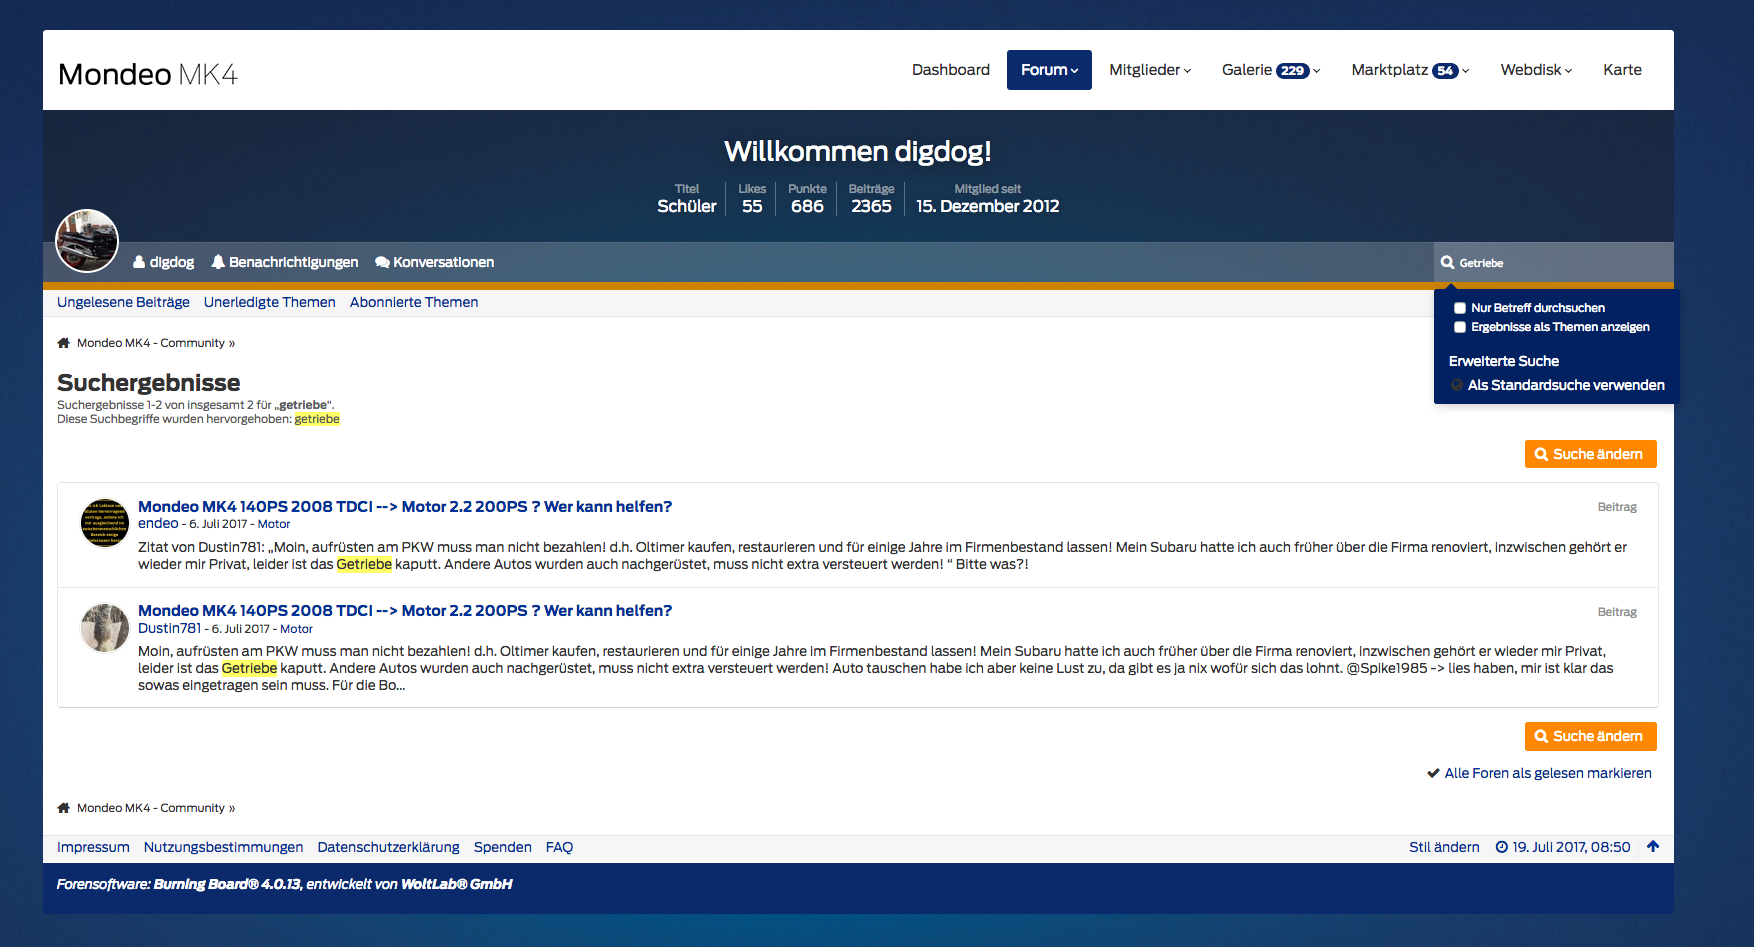Go to the Dashboard menu item
Screen dimensions: 1754x947
950,70
